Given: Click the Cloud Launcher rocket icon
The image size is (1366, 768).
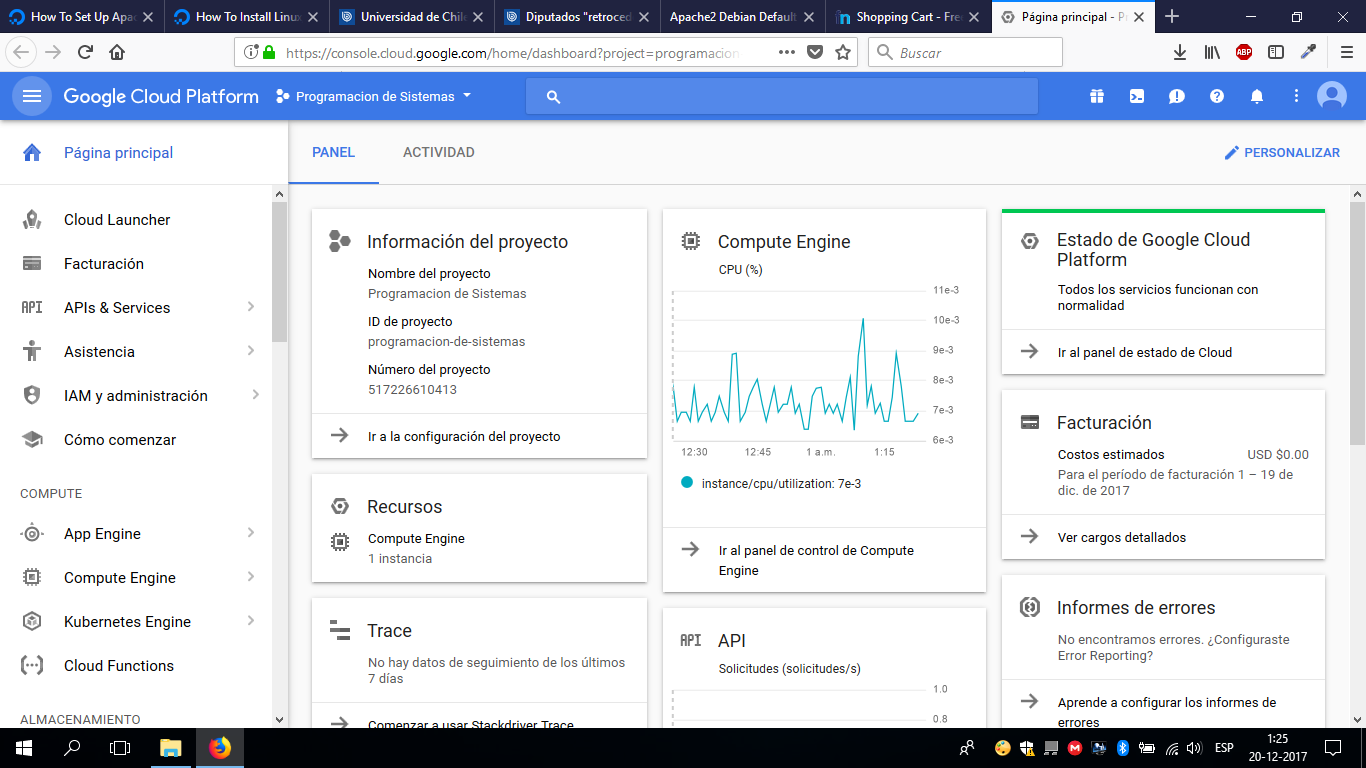Looking at the screenshot, I should (32, 220).
